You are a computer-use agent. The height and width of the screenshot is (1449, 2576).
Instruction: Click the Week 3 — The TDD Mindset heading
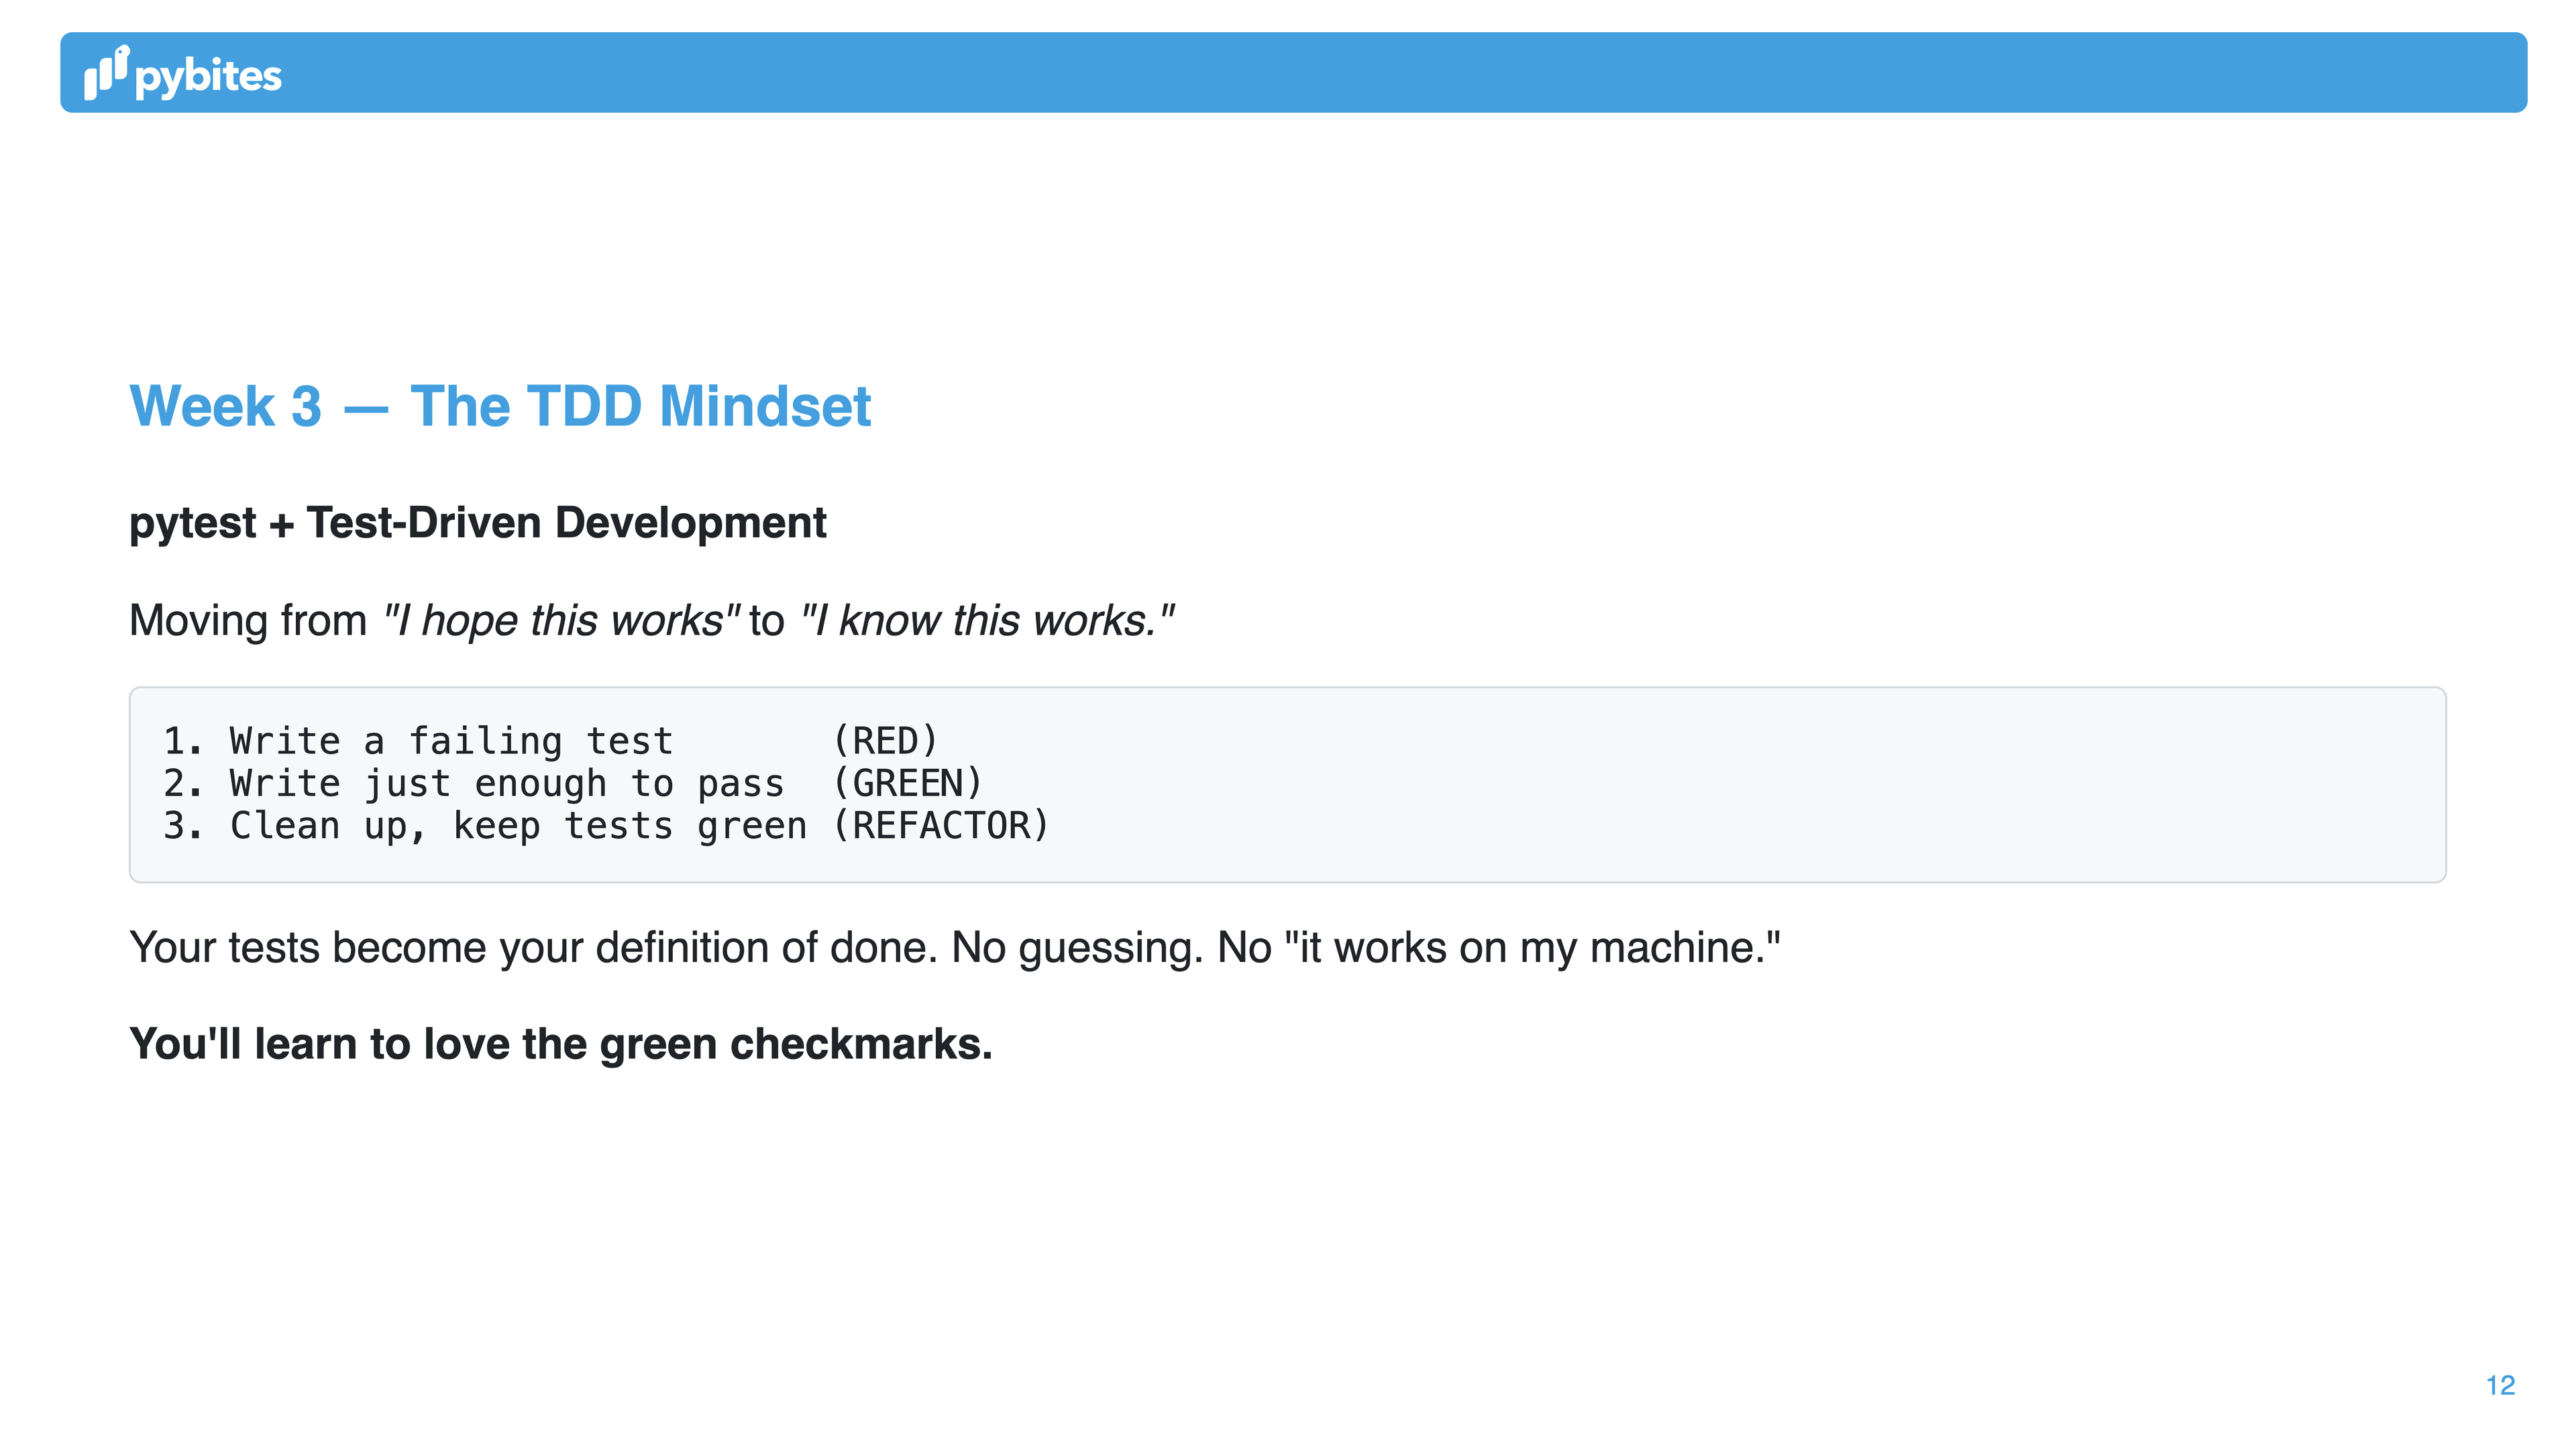point(500,406)
